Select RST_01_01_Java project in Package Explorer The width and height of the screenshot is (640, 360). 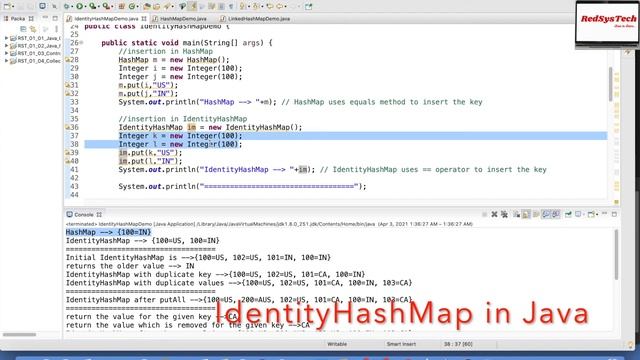(35, 38)
